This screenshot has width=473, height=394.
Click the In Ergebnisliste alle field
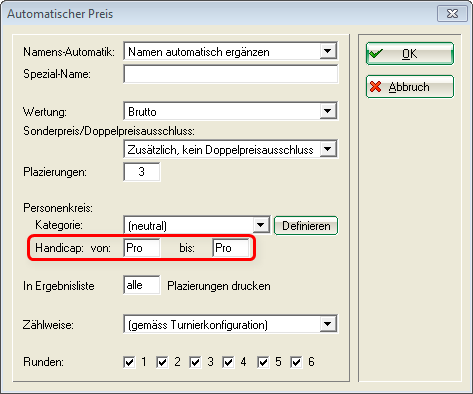pos(142,285)
